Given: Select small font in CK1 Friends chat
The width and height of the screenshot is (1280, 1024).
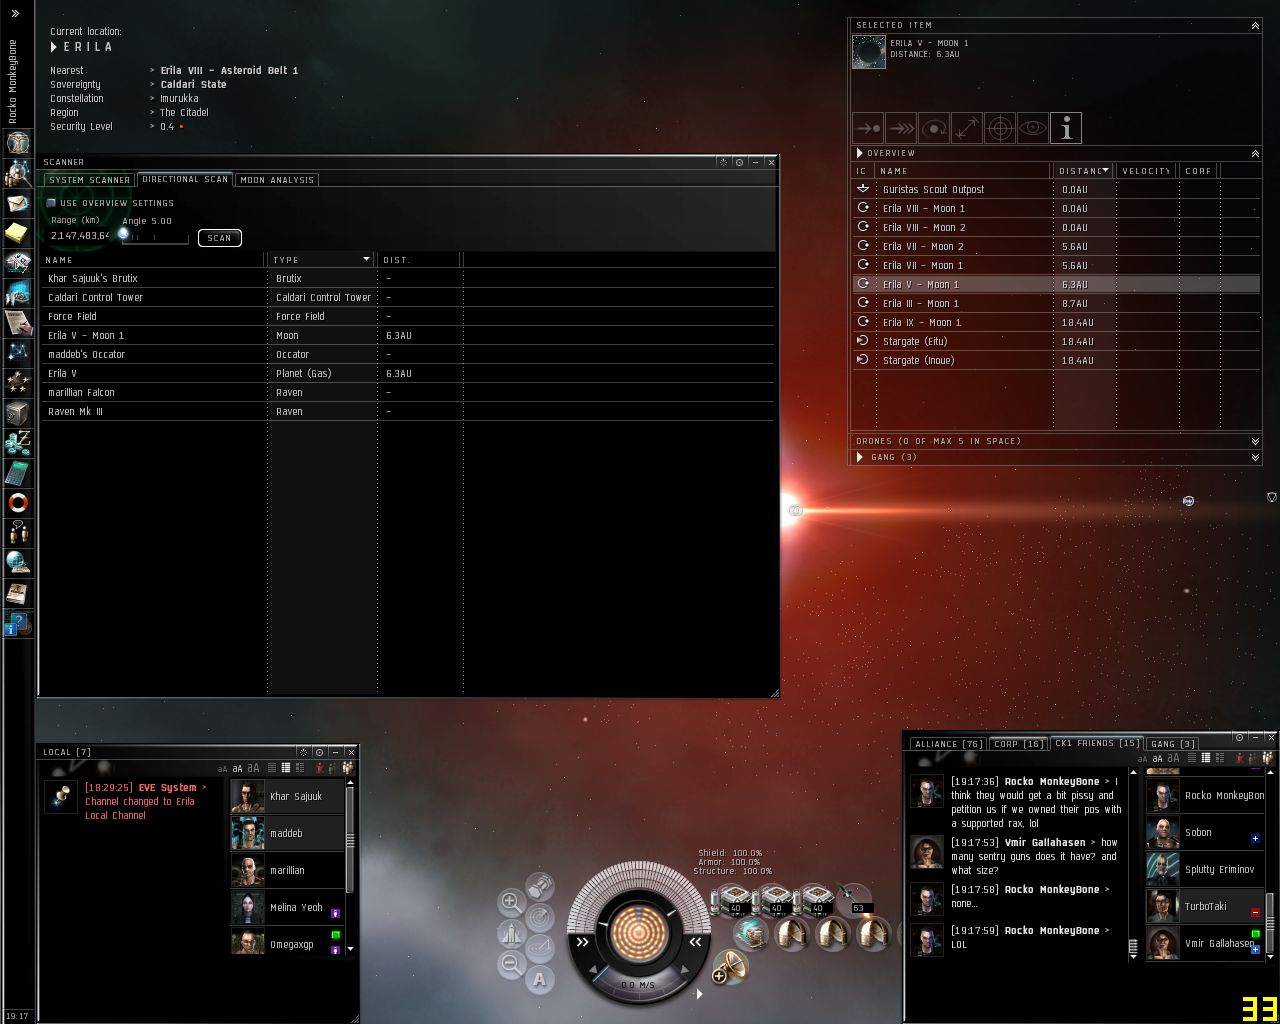Looking at the screenshot, I should [x=1142, y=759].
